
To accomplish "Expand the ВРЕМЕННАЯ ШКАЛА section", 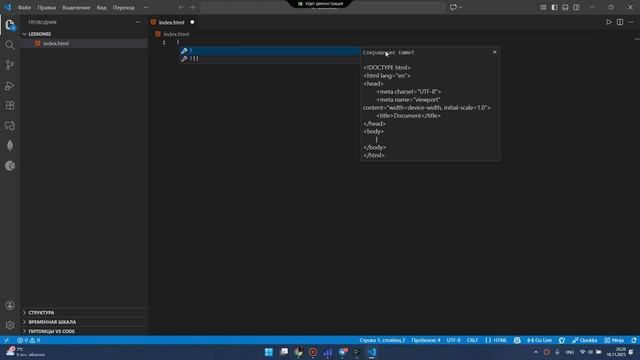I will (84, 322).
